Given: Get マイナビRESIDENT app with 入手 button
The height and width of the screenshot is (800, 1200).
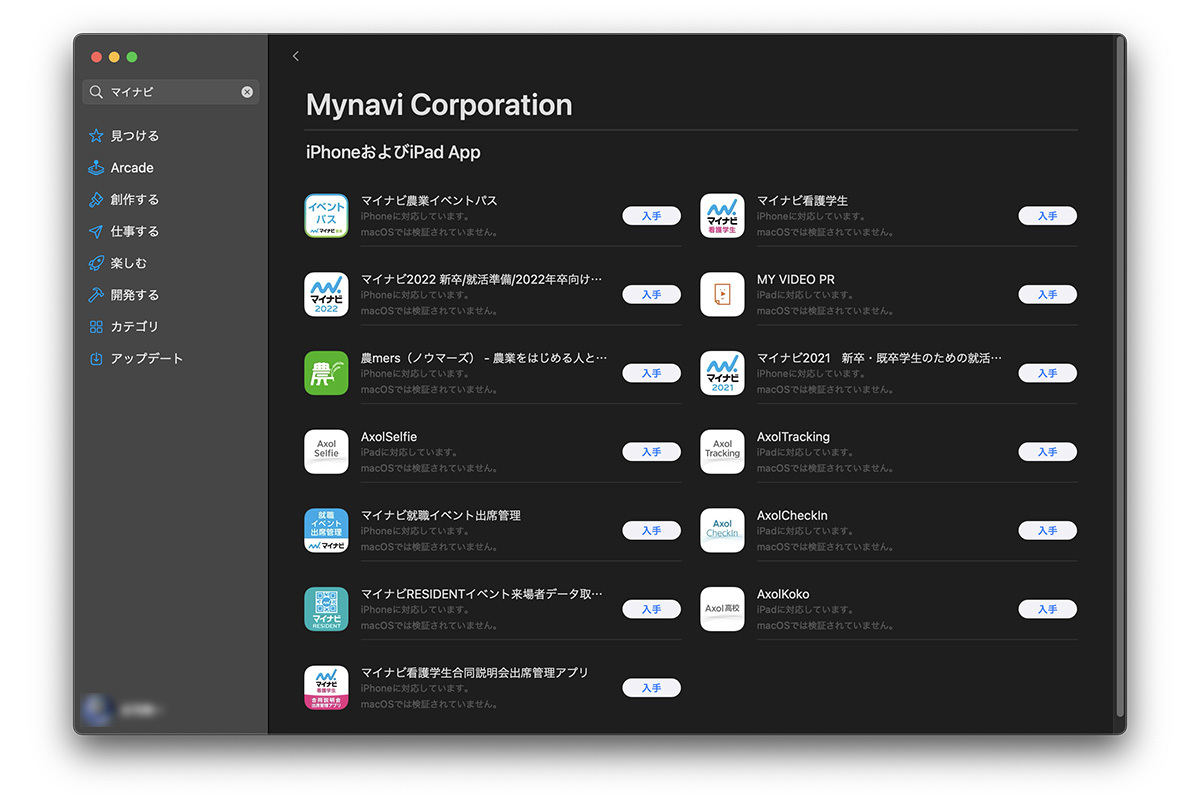Looking at the screenshot, I should point(651,609).
